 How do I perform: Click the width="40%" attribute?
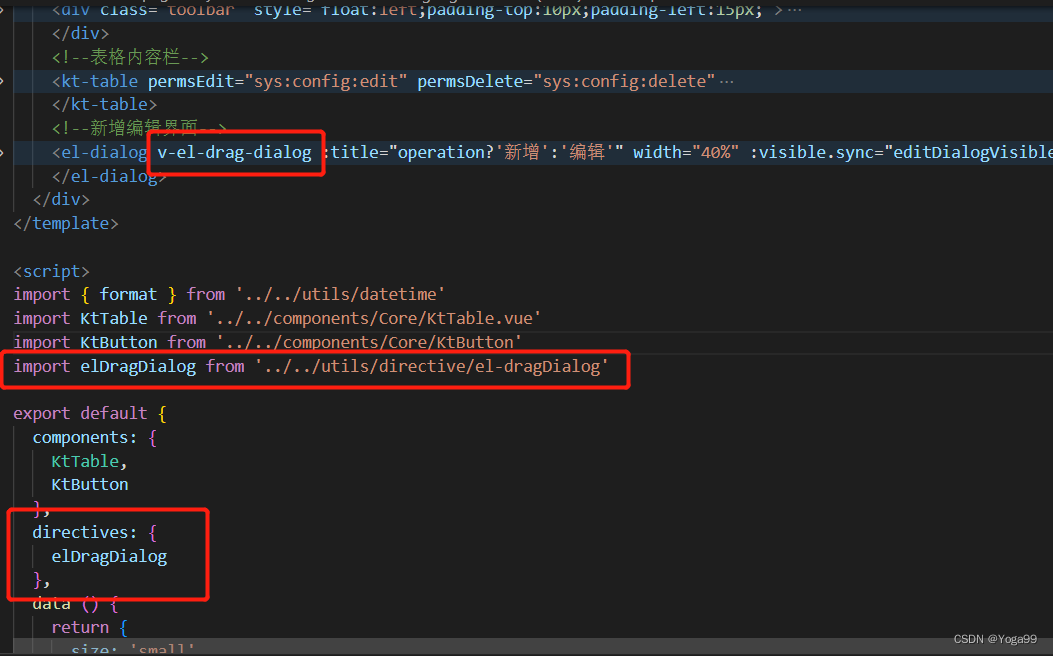[686, 152]
